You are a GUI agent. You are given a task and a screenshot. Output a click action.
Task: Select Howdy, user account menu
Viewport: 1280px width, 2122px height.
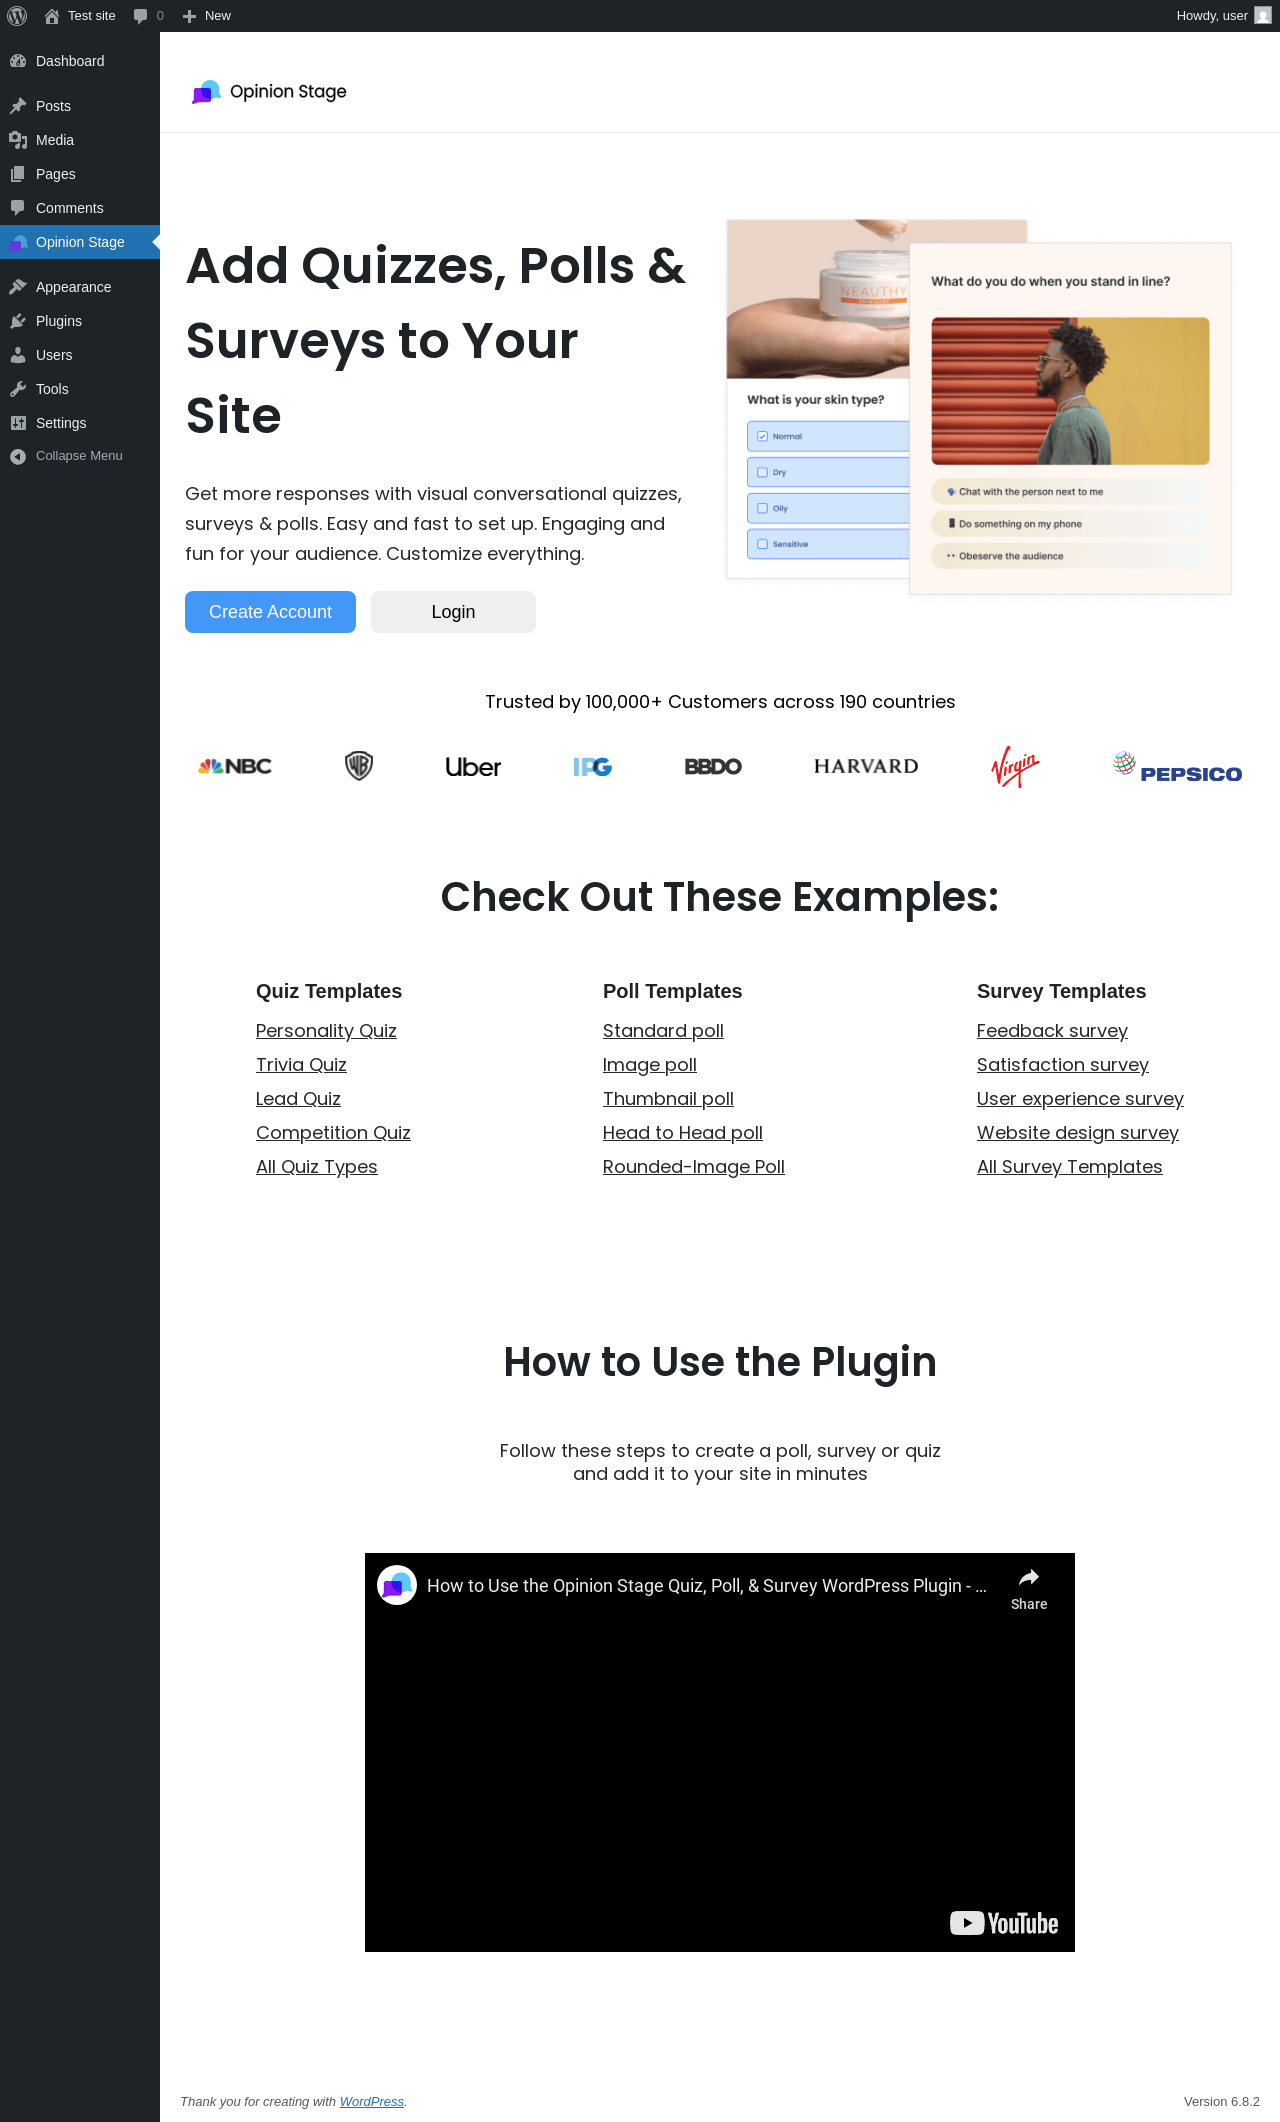coord(1223,16)
